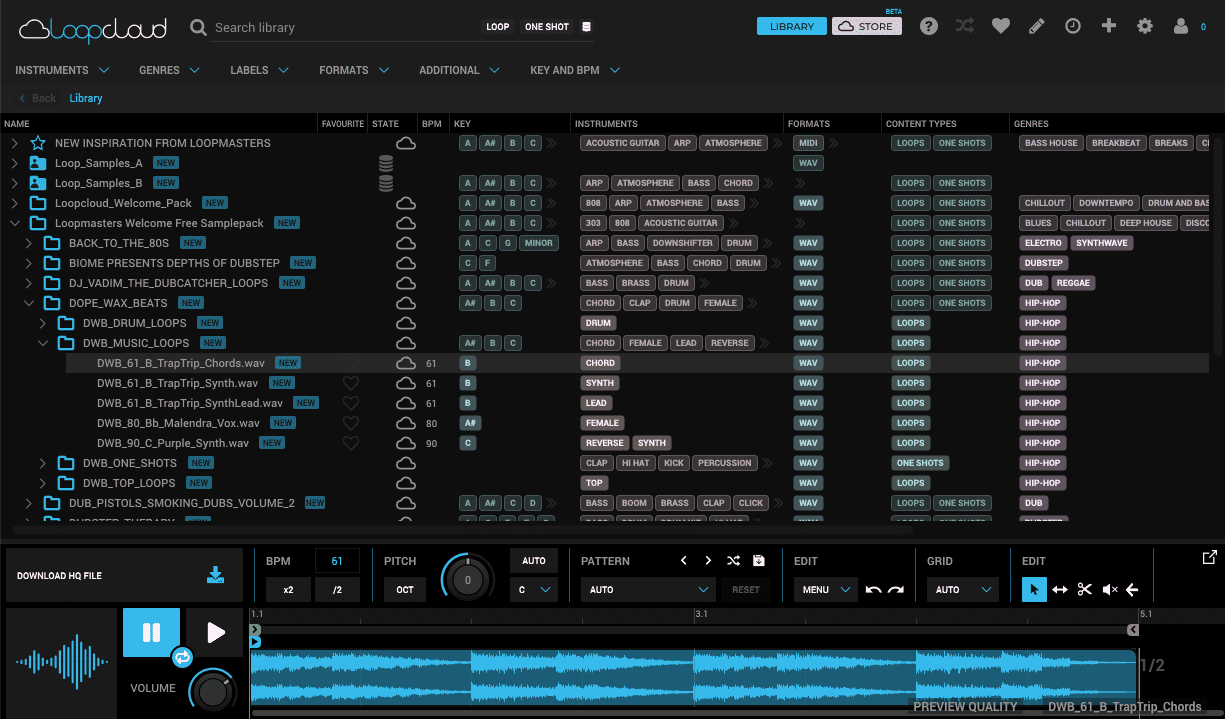This screenshot has height=719, width=1225.
Task: Open the LABELS filter dropdown
Action: click(x=259, y=70)
